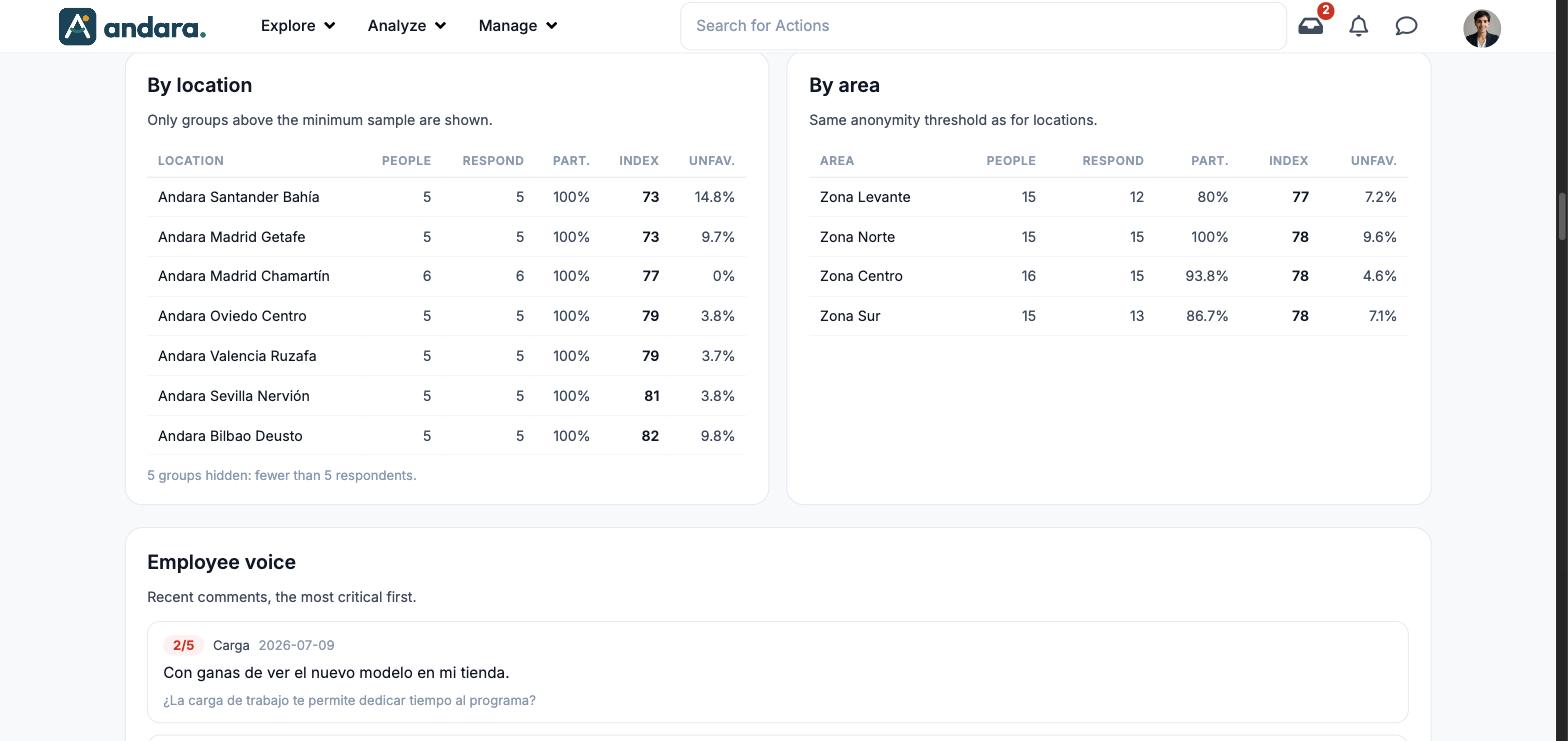Open user profile avatar
Screen dimensions: 1568x741
pyautogui.click(x=1482, y=28)
